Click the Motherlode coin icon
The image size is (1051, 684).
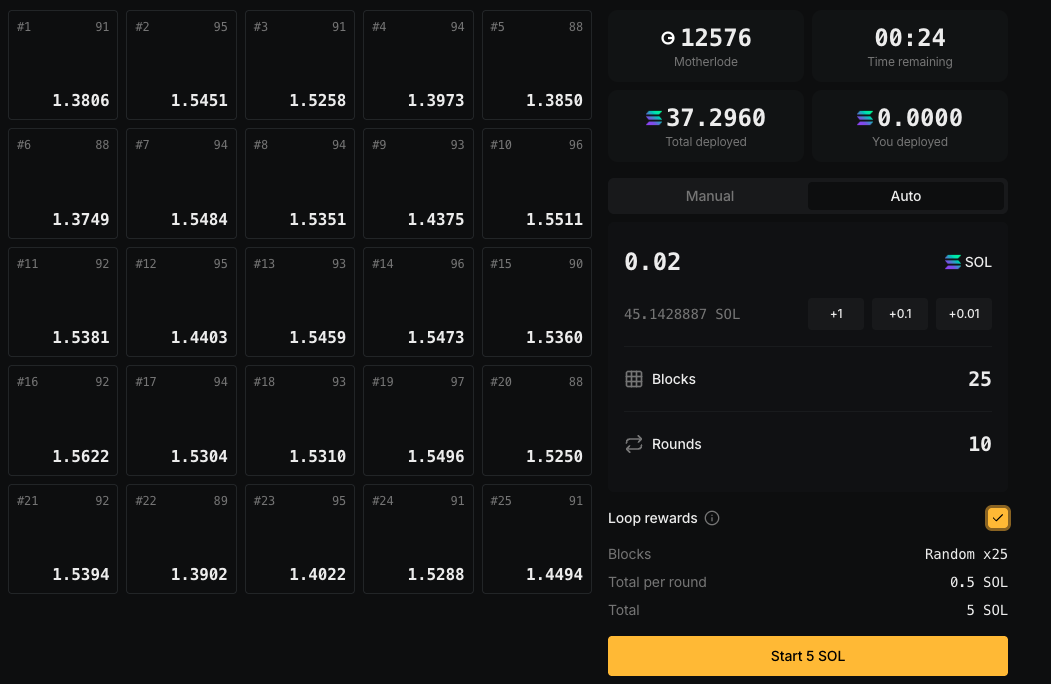click(668, 38)
